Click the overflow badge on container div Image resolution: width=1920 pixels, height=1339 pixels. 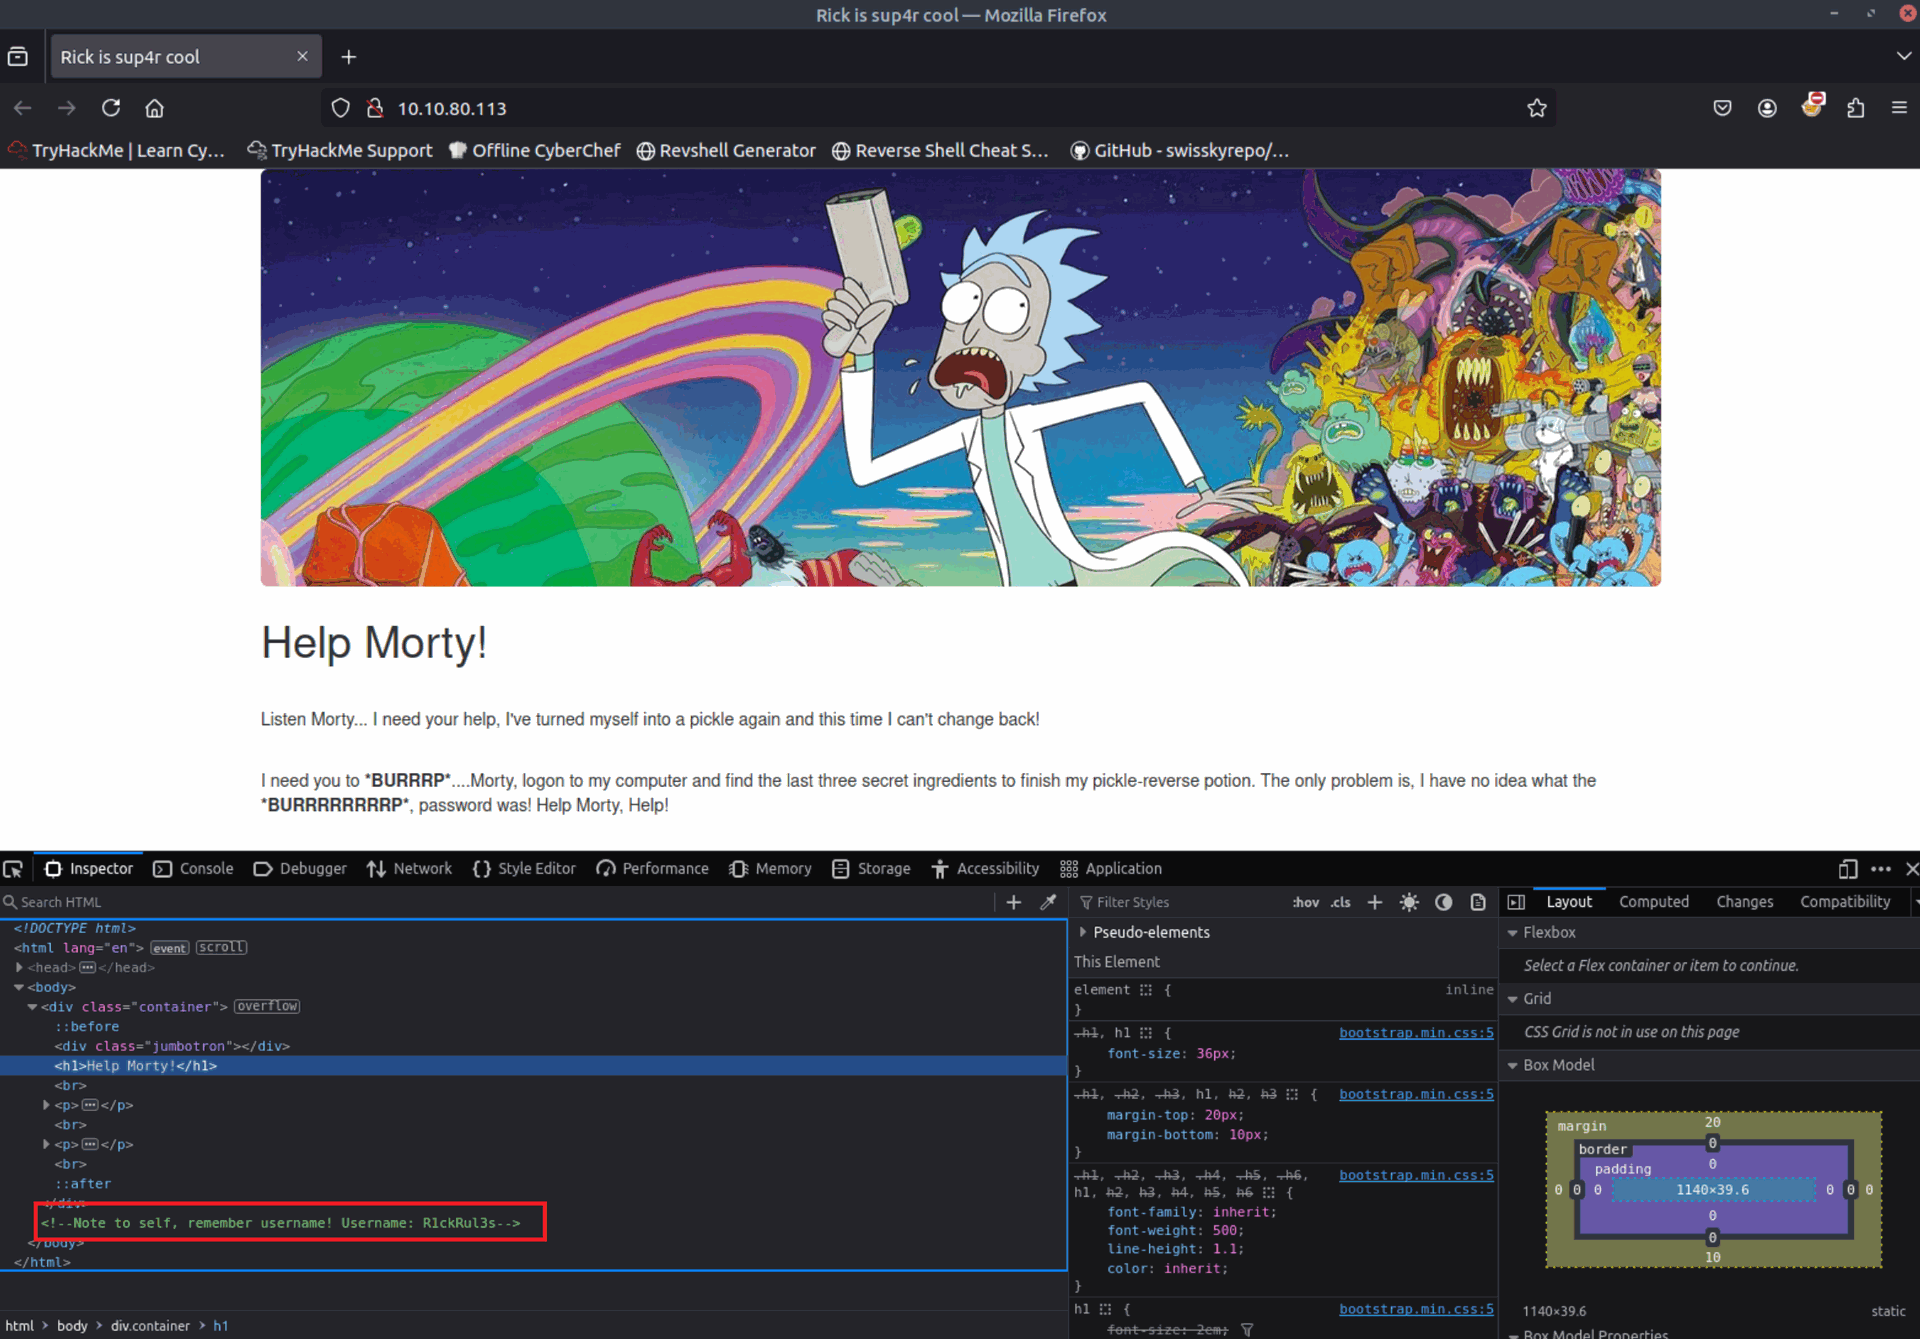(267, 1006)
